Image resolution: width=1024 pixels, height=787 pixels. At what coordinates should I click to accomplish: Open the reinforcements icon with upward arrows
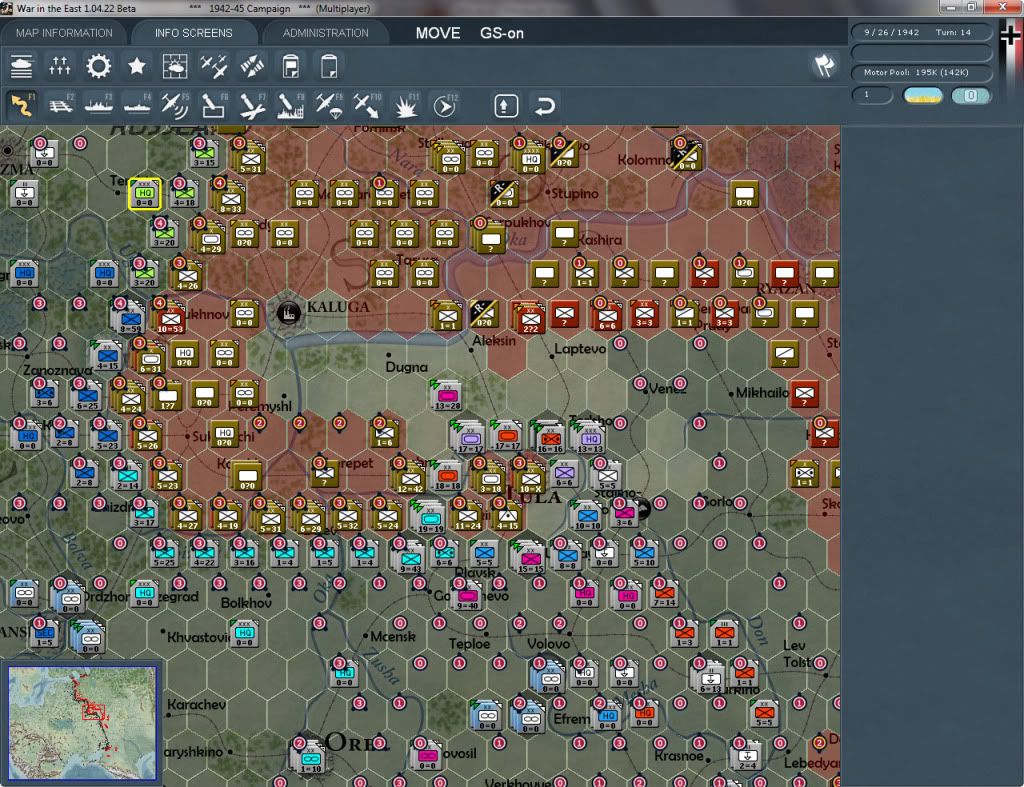click(59, 66)
